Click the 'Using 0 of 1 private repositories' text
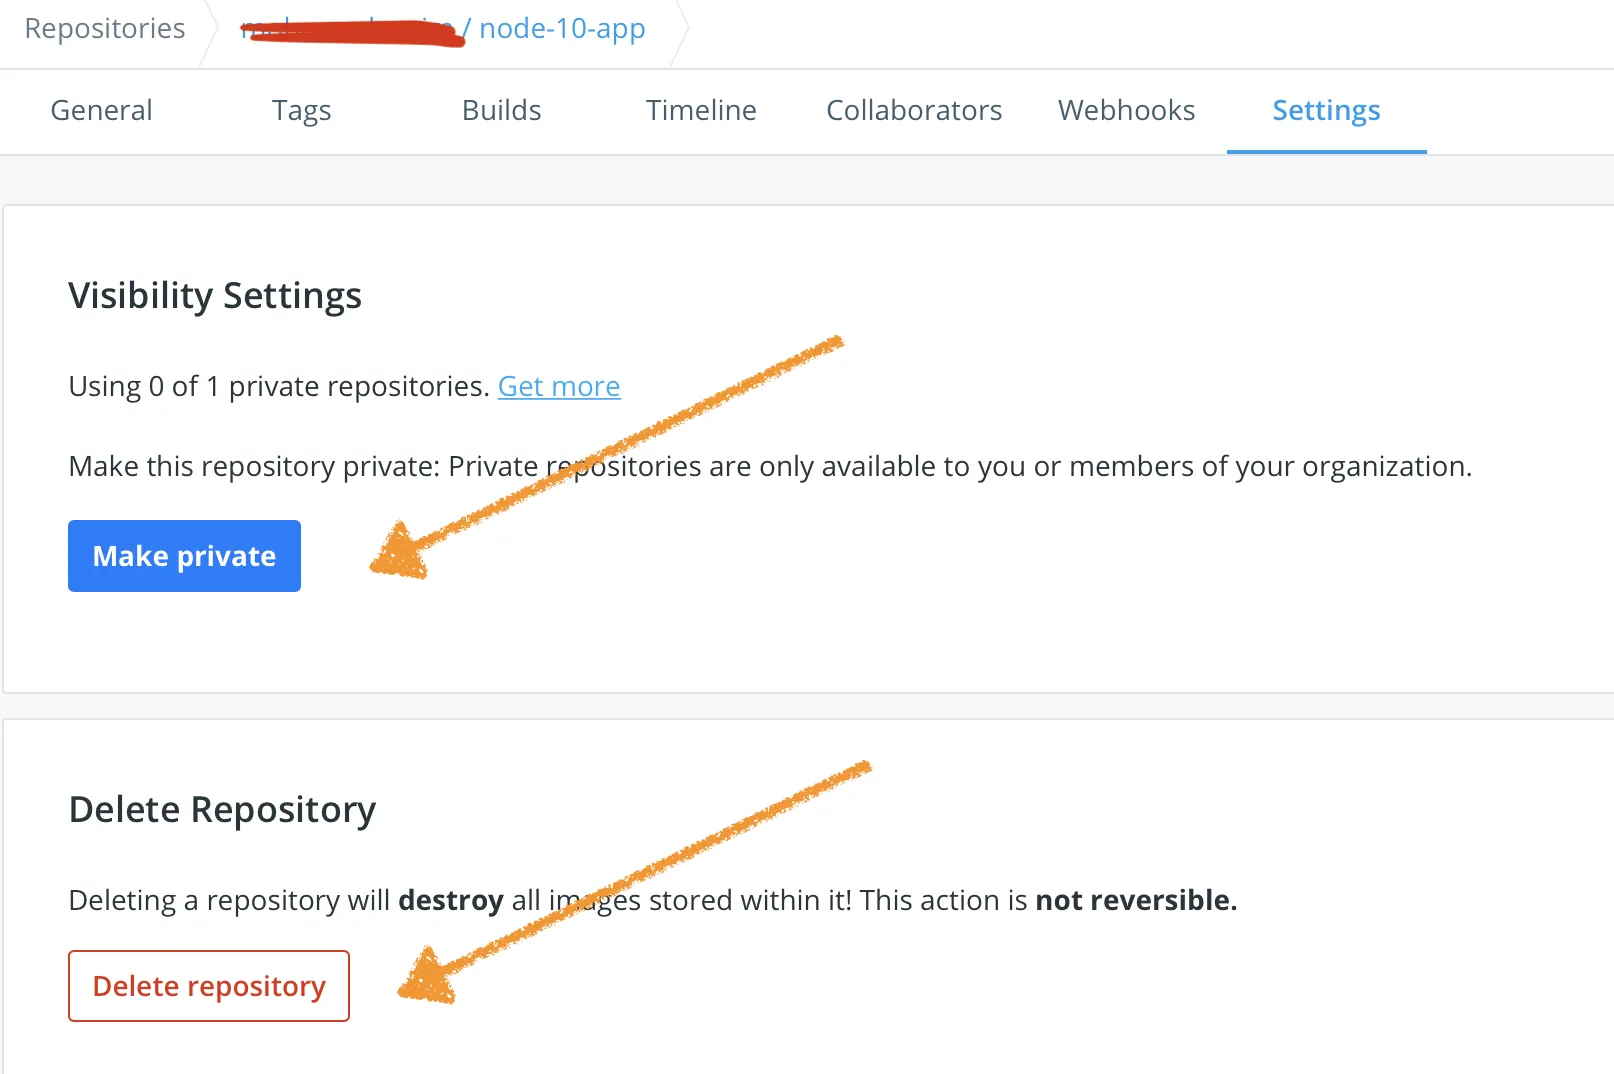Screen dimensions: 1614x1074 tap(278, 387)
